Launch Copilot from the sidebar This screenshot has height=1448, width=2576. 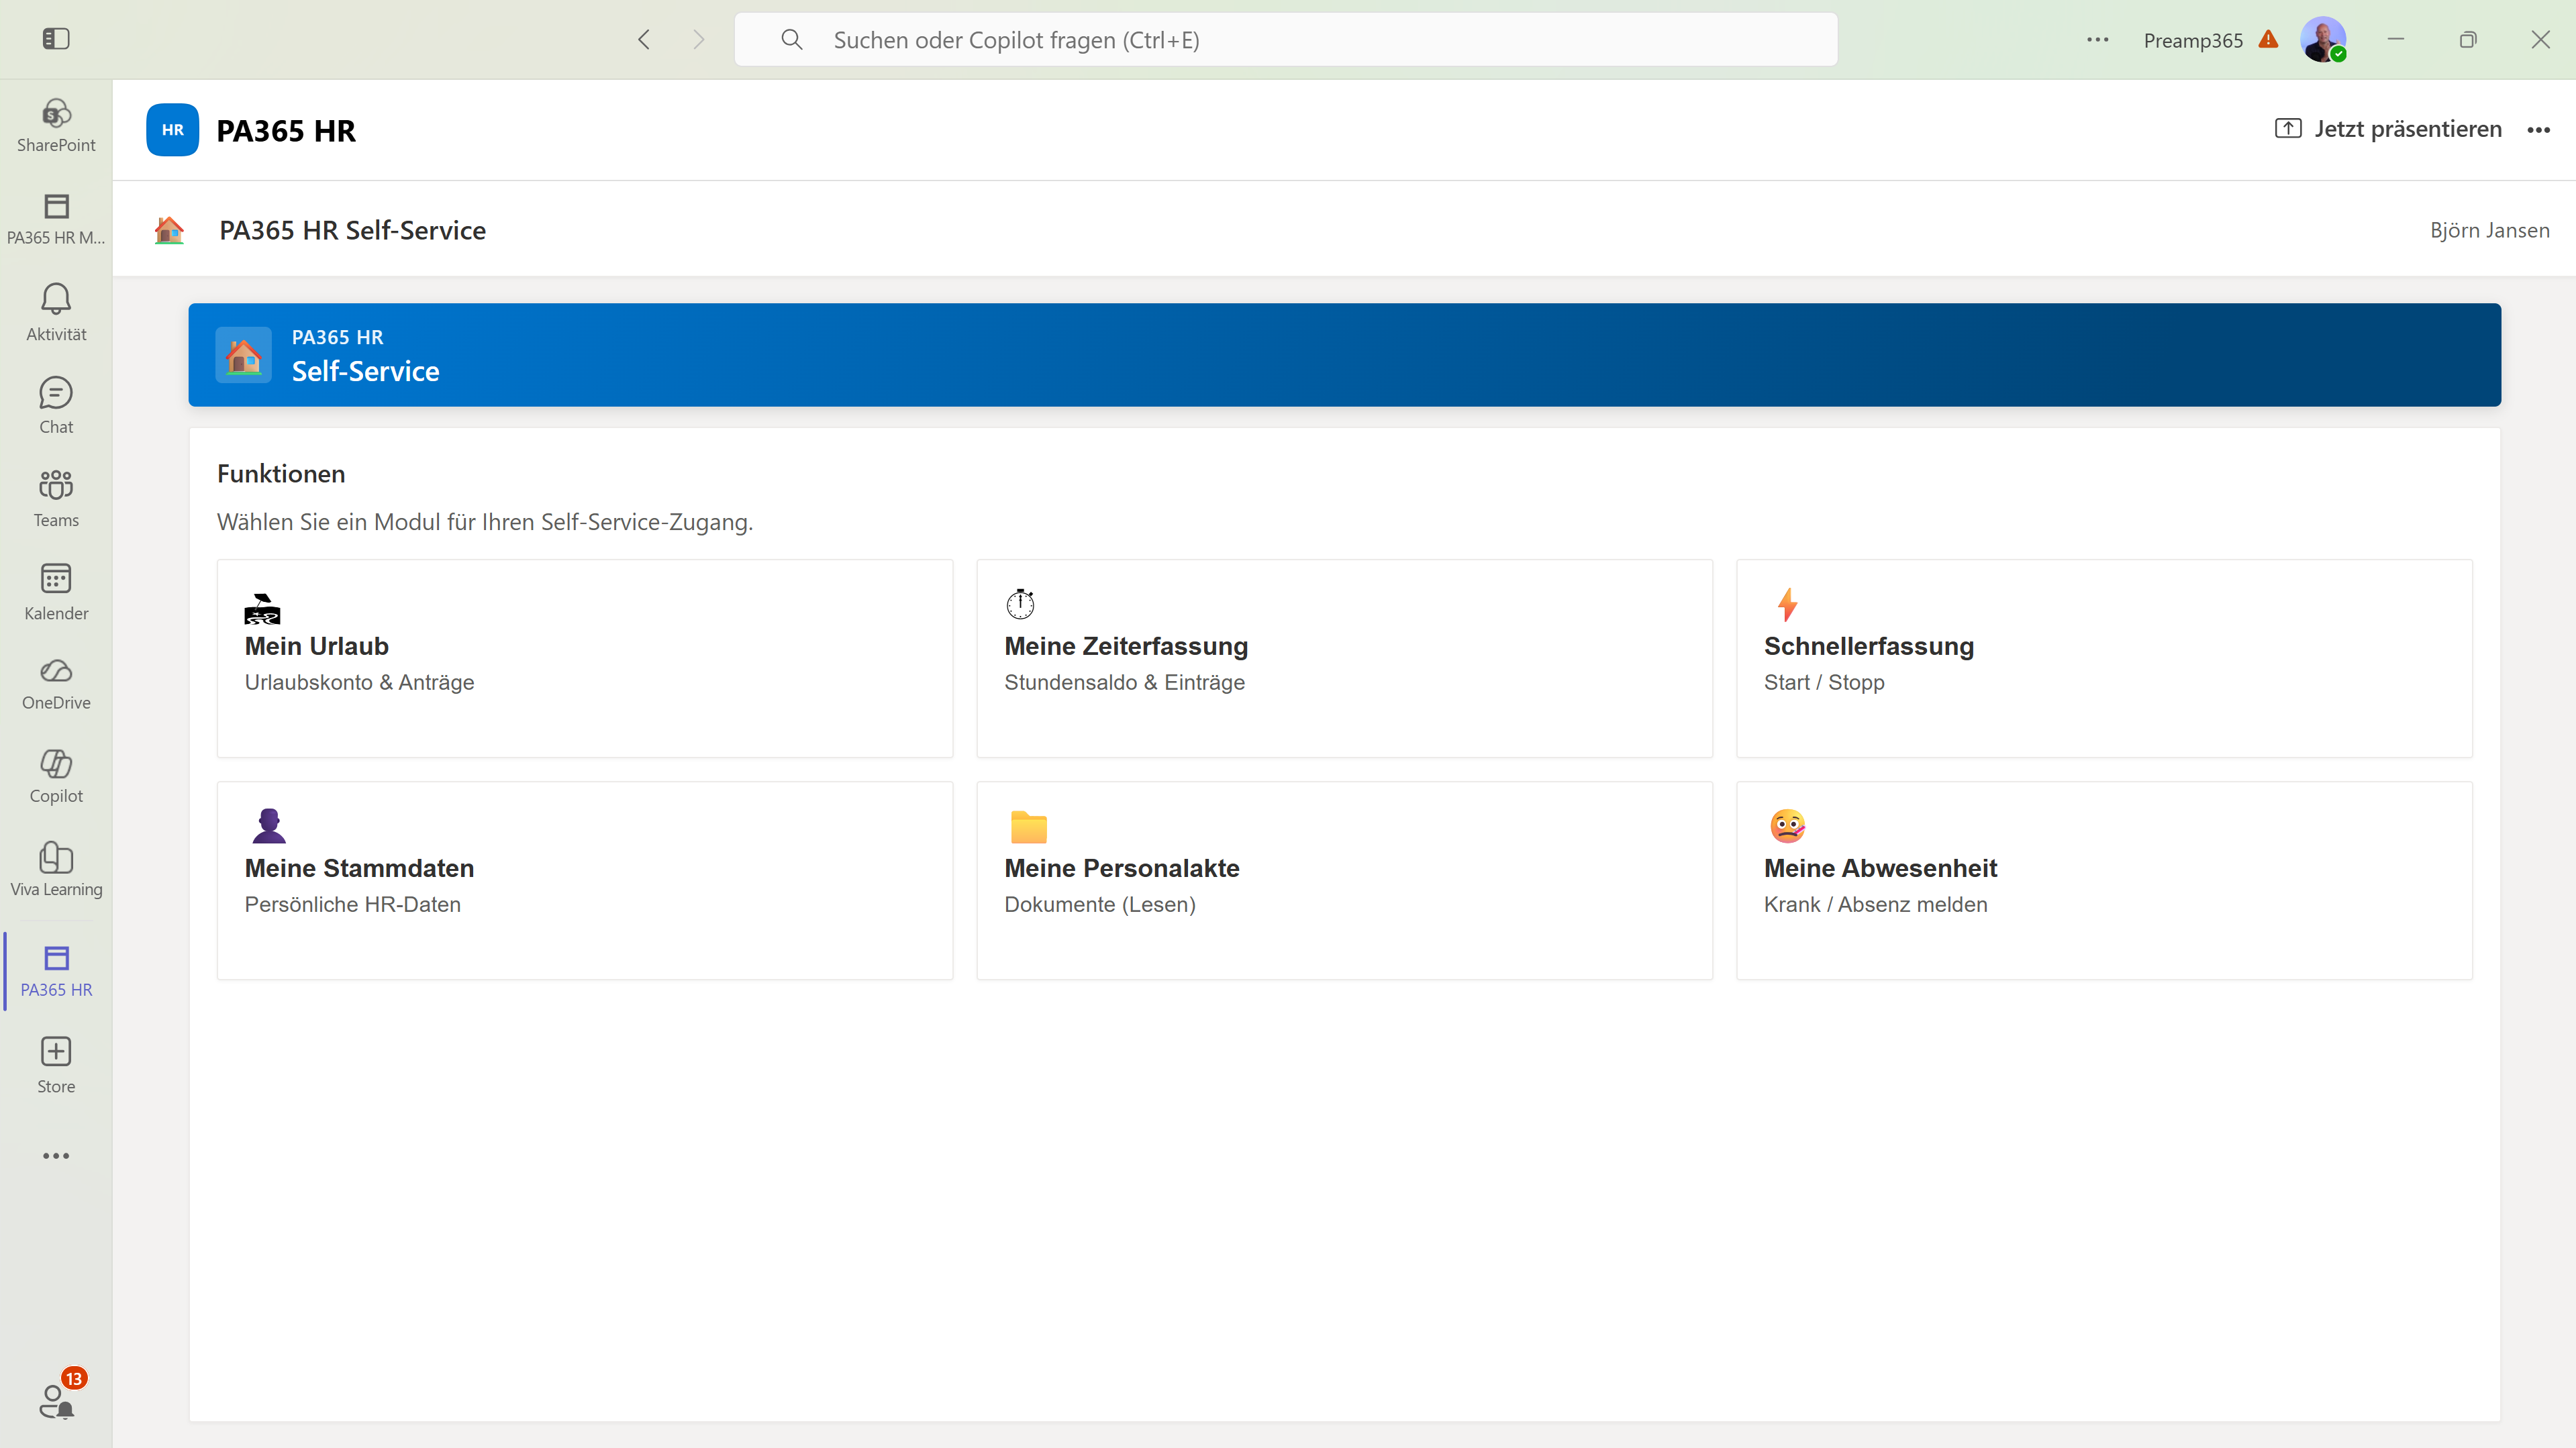pyautogui.click(x=56, y=777)
